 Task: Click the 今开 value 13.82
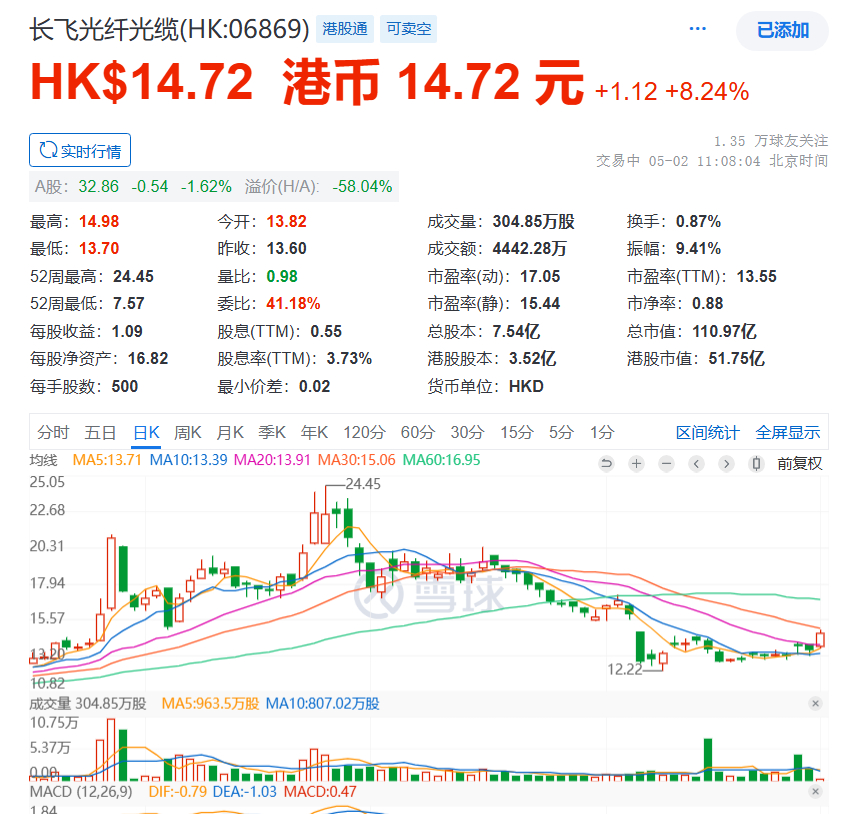287,222
